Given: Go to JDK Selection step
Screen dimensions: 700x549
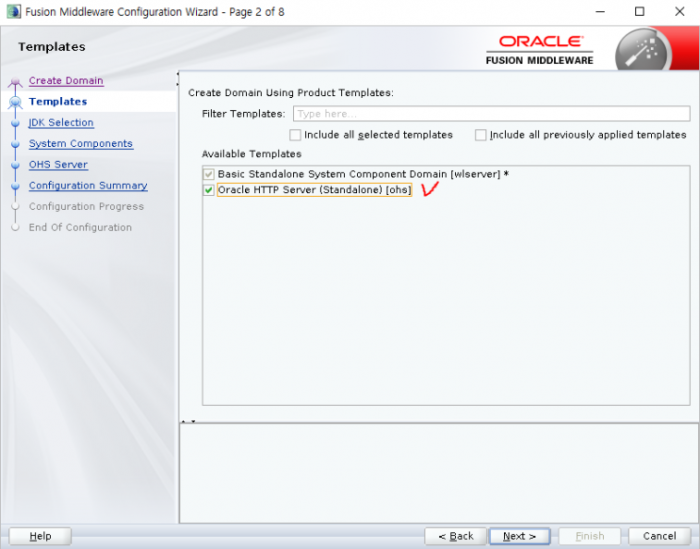Looking at the screenshot, I should pyautogui.click(x=61, y=123).
